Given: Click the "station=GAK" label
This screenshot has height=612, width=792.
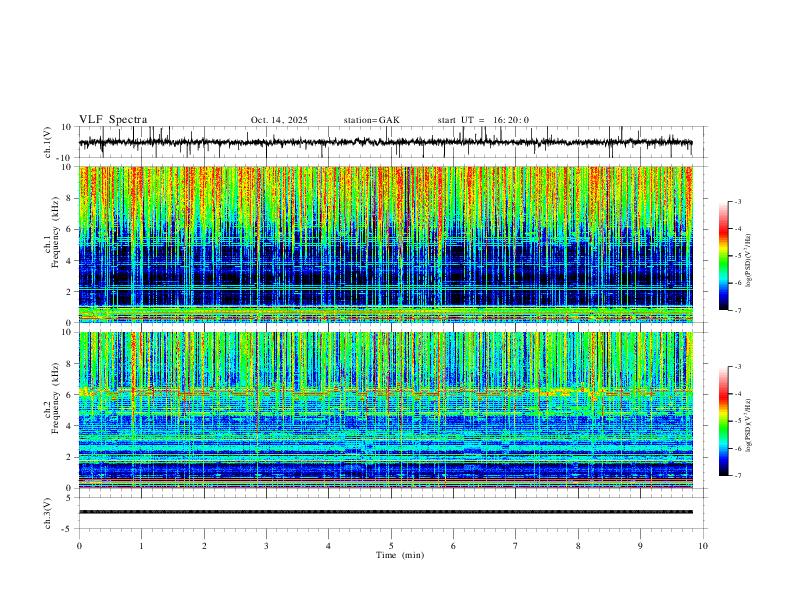Looking at the screenshot, I should coord(371,120).
